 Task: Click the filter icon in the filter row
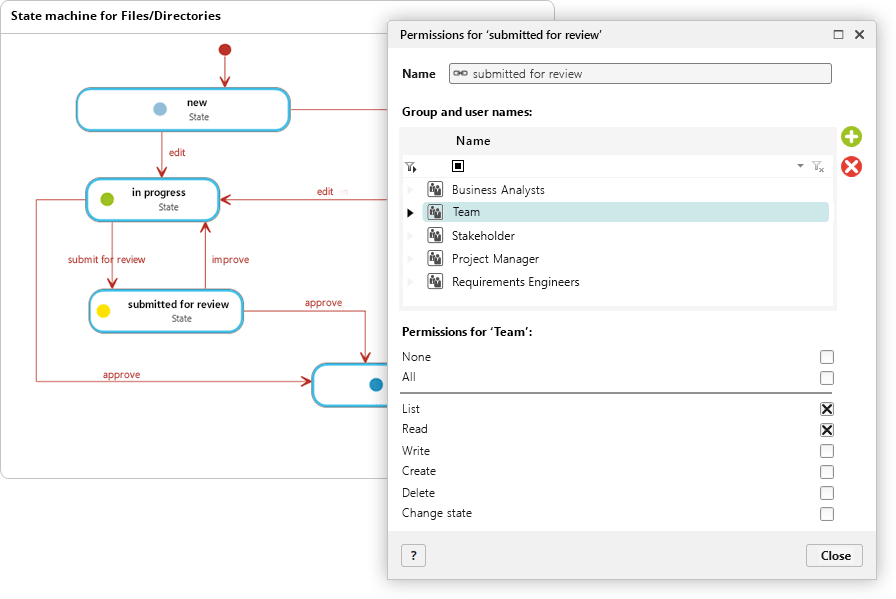411,167
